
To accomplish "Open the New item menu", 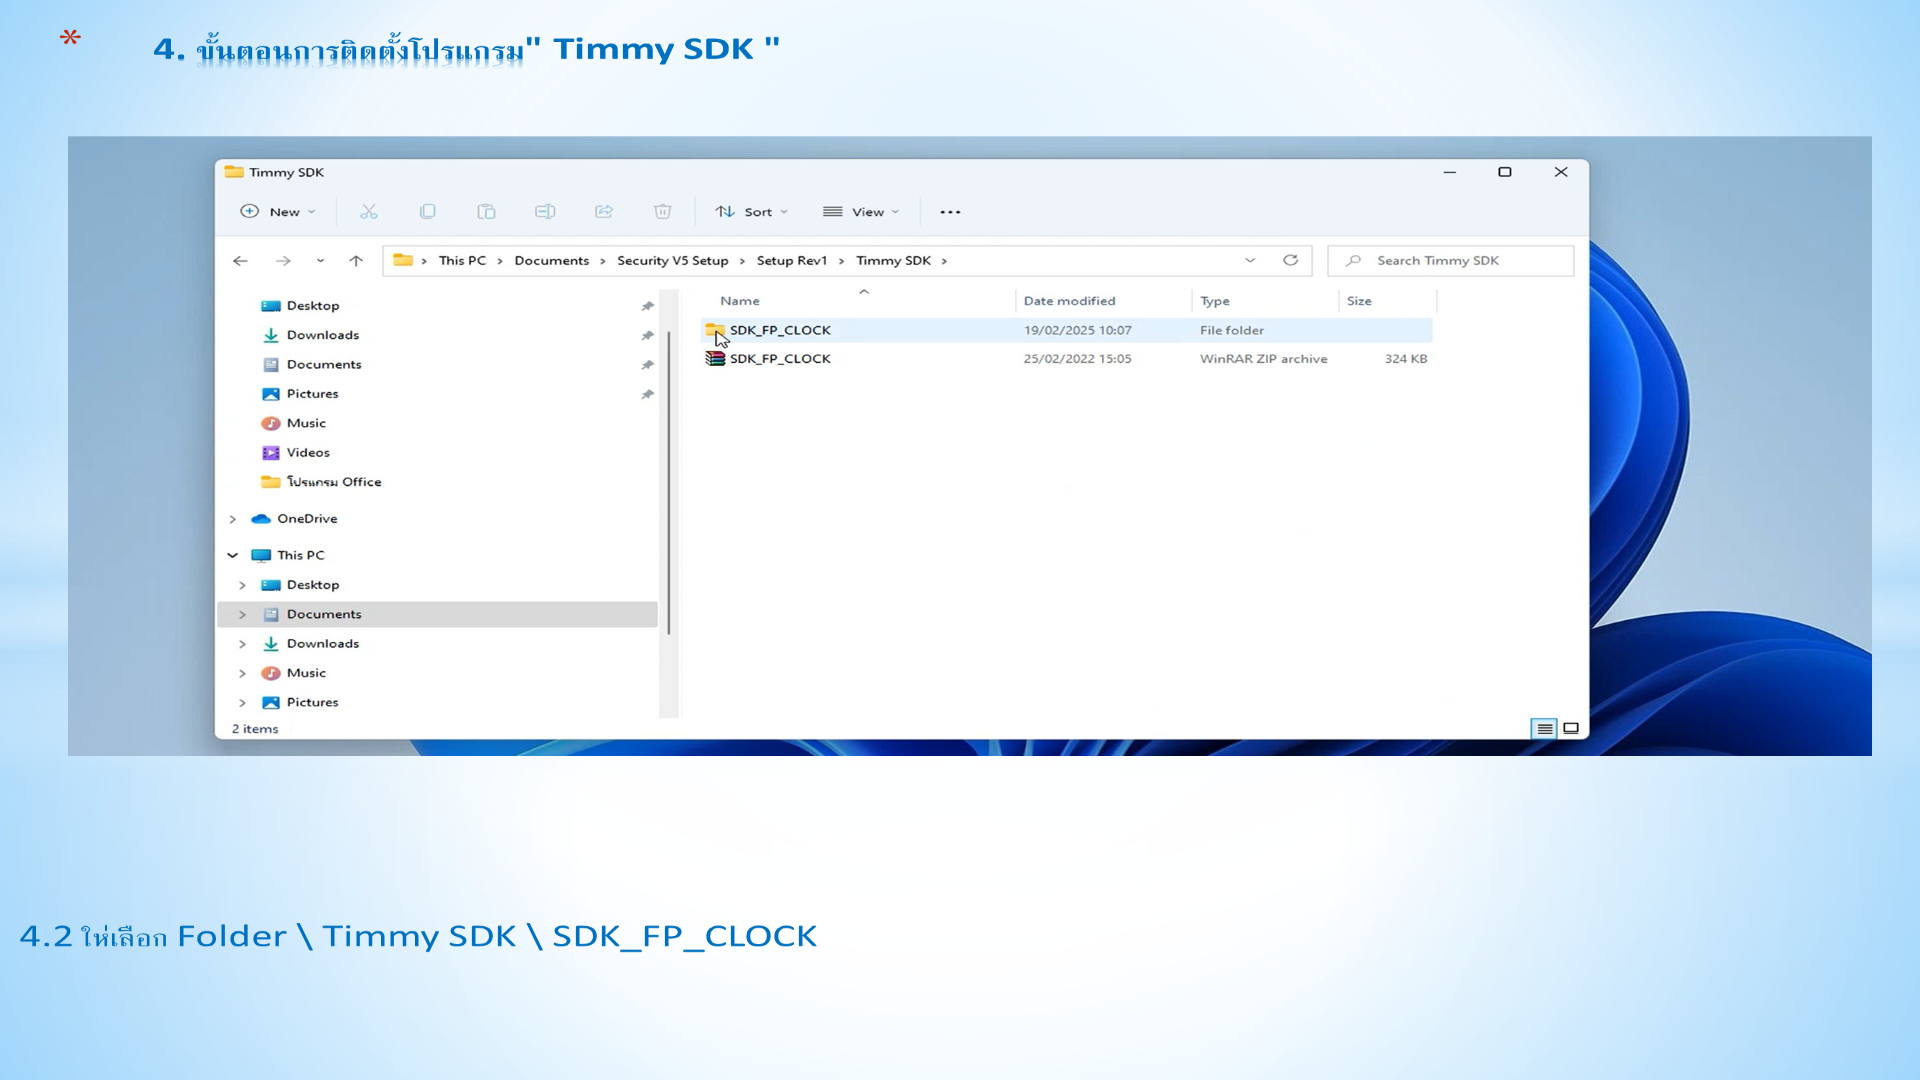I will [278, 212].
